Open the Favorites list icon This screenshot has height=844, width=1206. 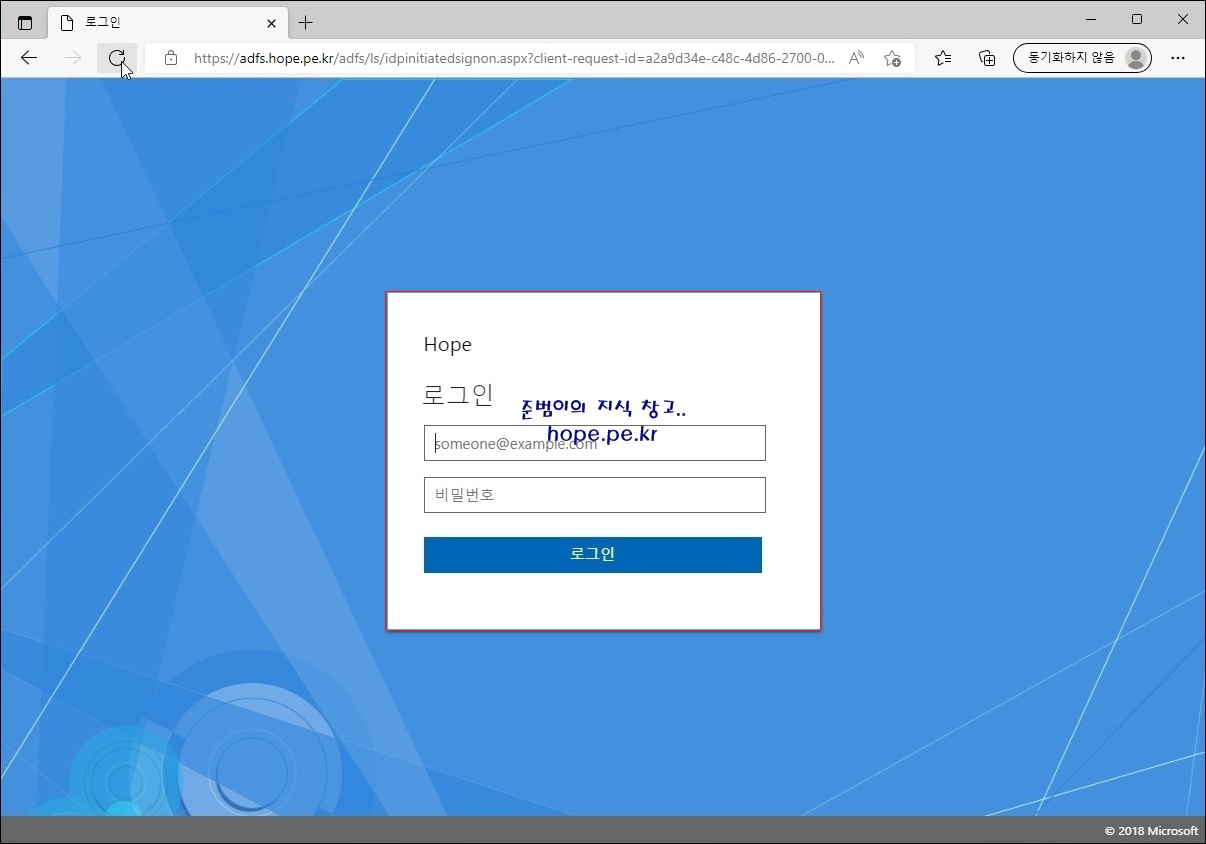click(x=943, y=58)
